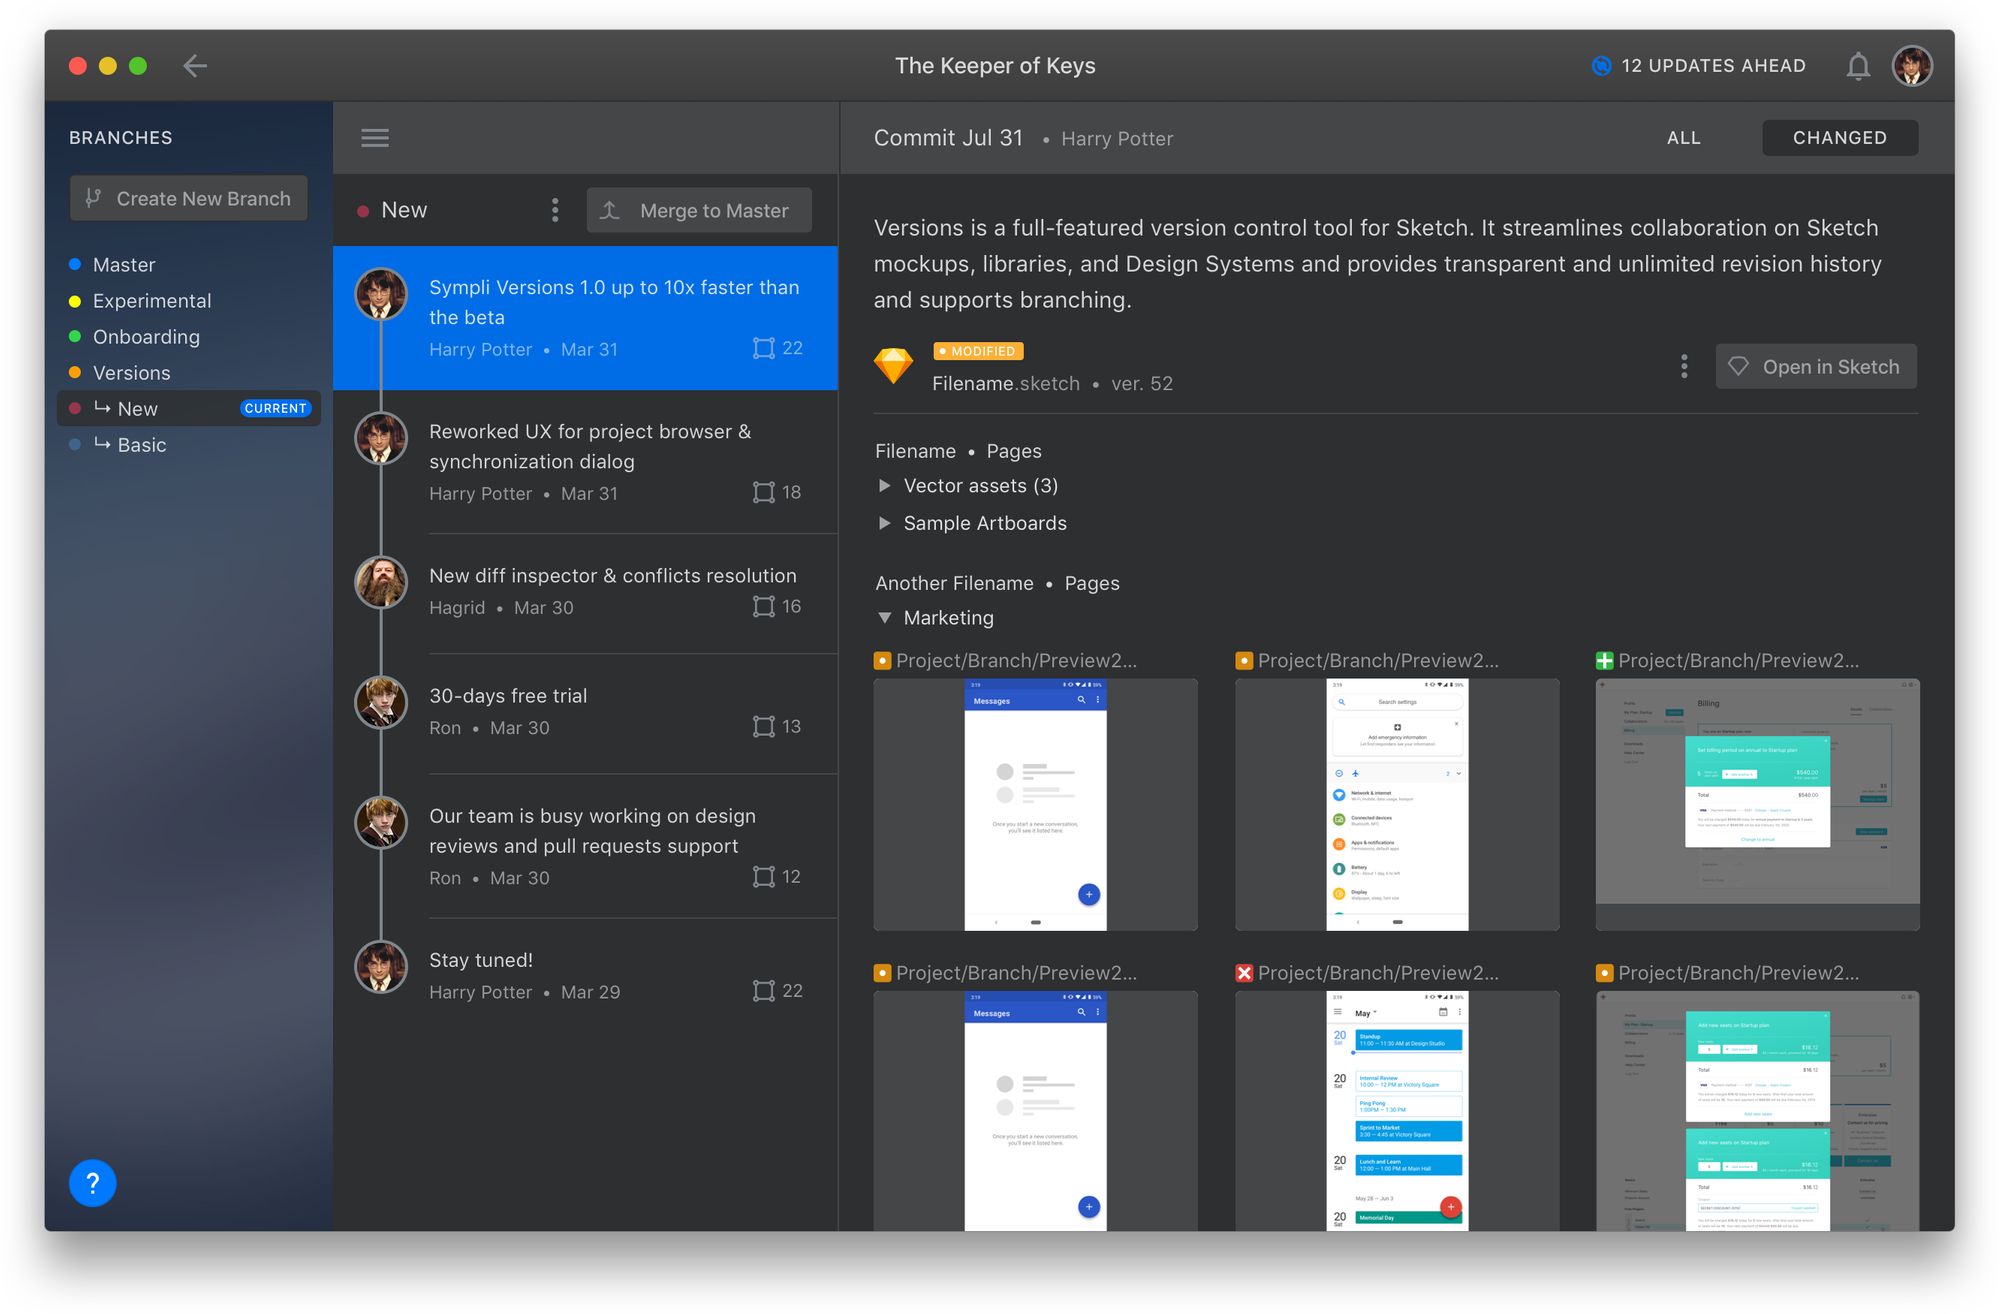Open top-row Messages artboard thumbnail
Viewport: 2000px width, 1314px height.
[x=1035, y=805]
